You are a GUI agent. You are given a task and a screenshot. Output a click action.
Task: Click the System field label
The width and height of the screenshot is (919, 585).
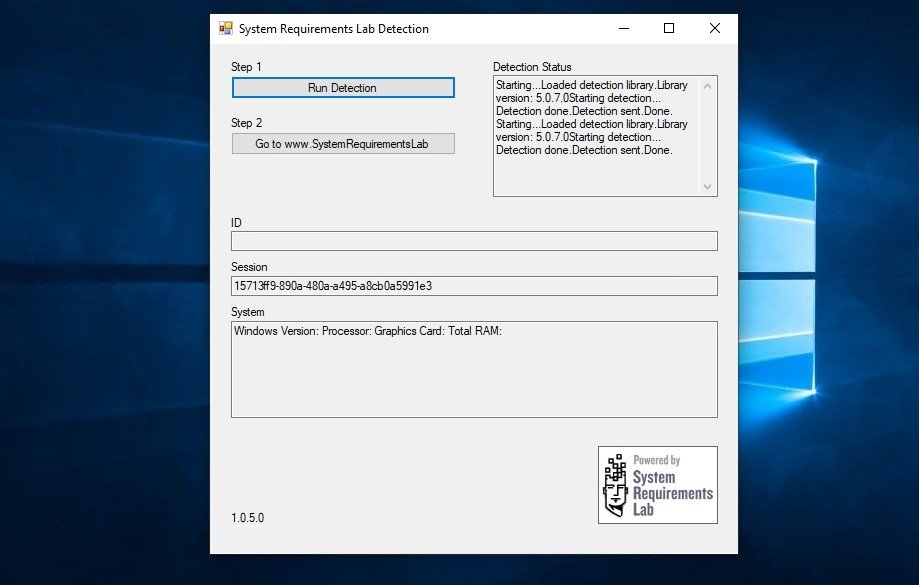[x=247, y=312]
